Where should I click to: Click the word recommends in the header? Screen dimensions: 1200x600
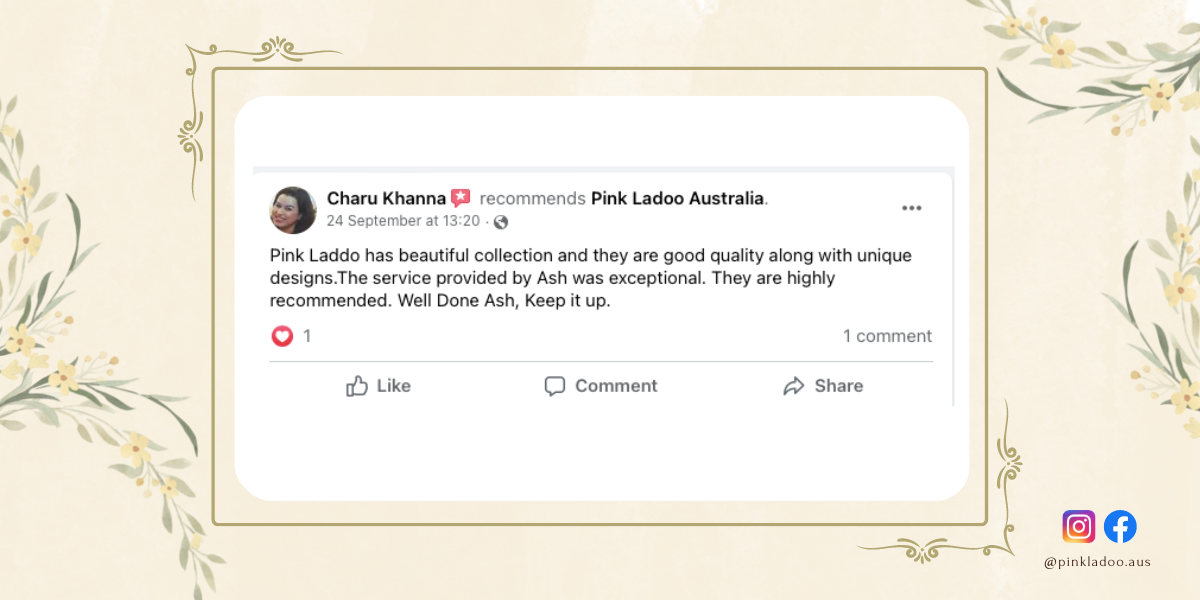(532, 198)
